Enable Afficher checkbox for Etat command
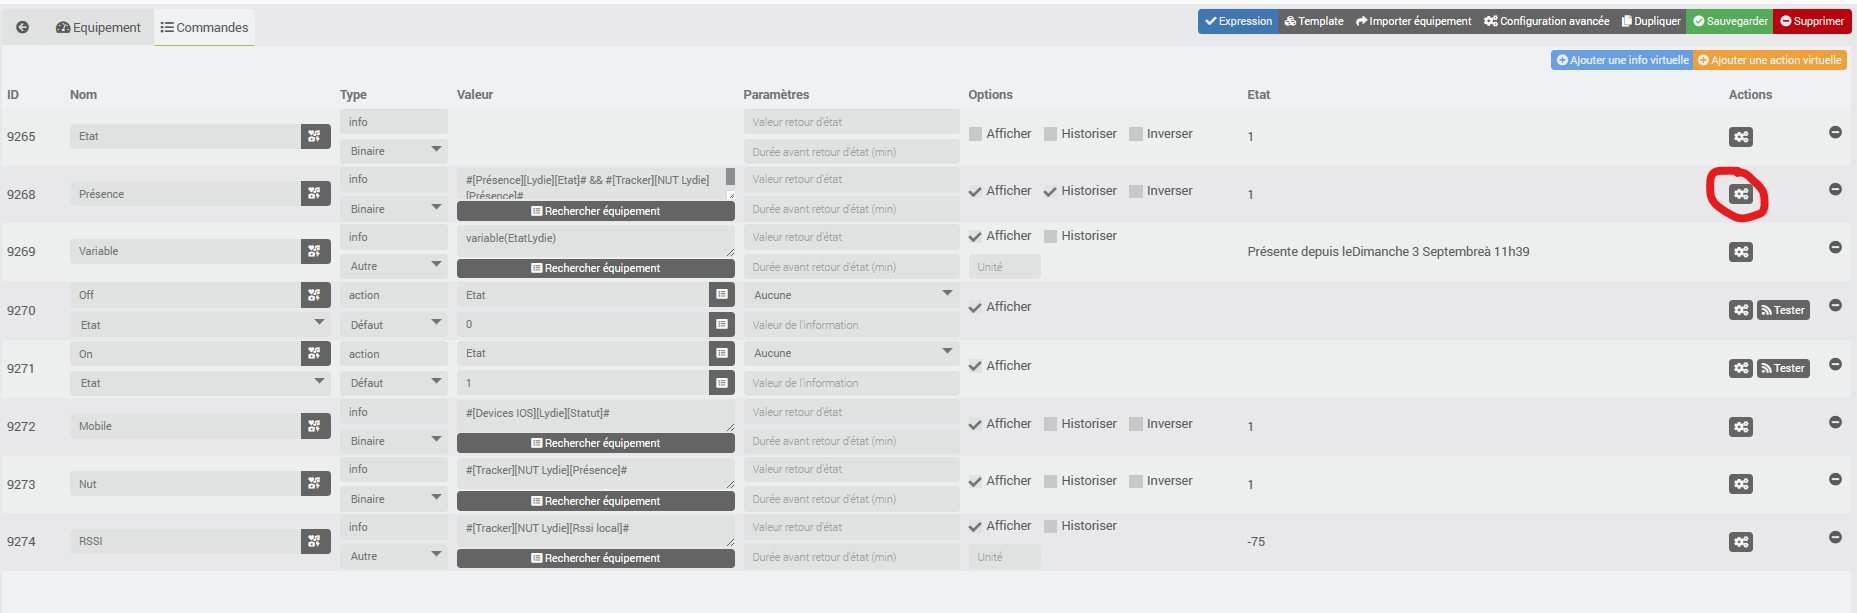This screenshot has height=613, width=1857. [x=976, y=134]
